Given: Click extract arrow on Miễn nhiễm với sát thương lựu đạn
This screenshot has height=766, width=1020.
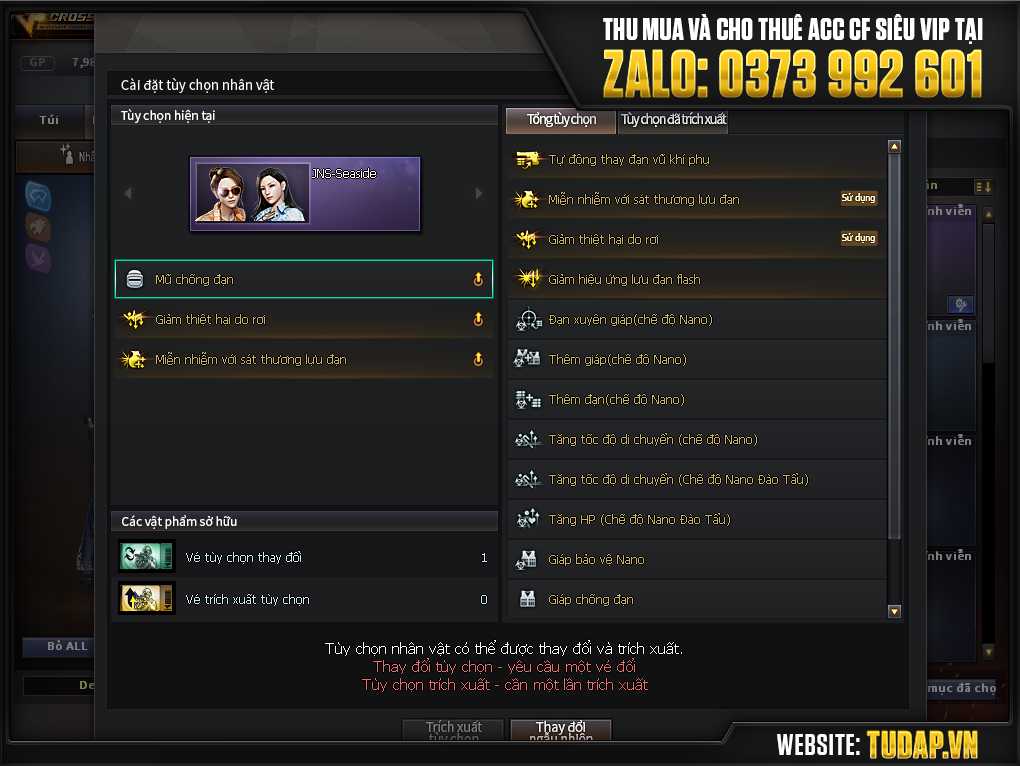Looking at the screenshot, I should 478,359.
